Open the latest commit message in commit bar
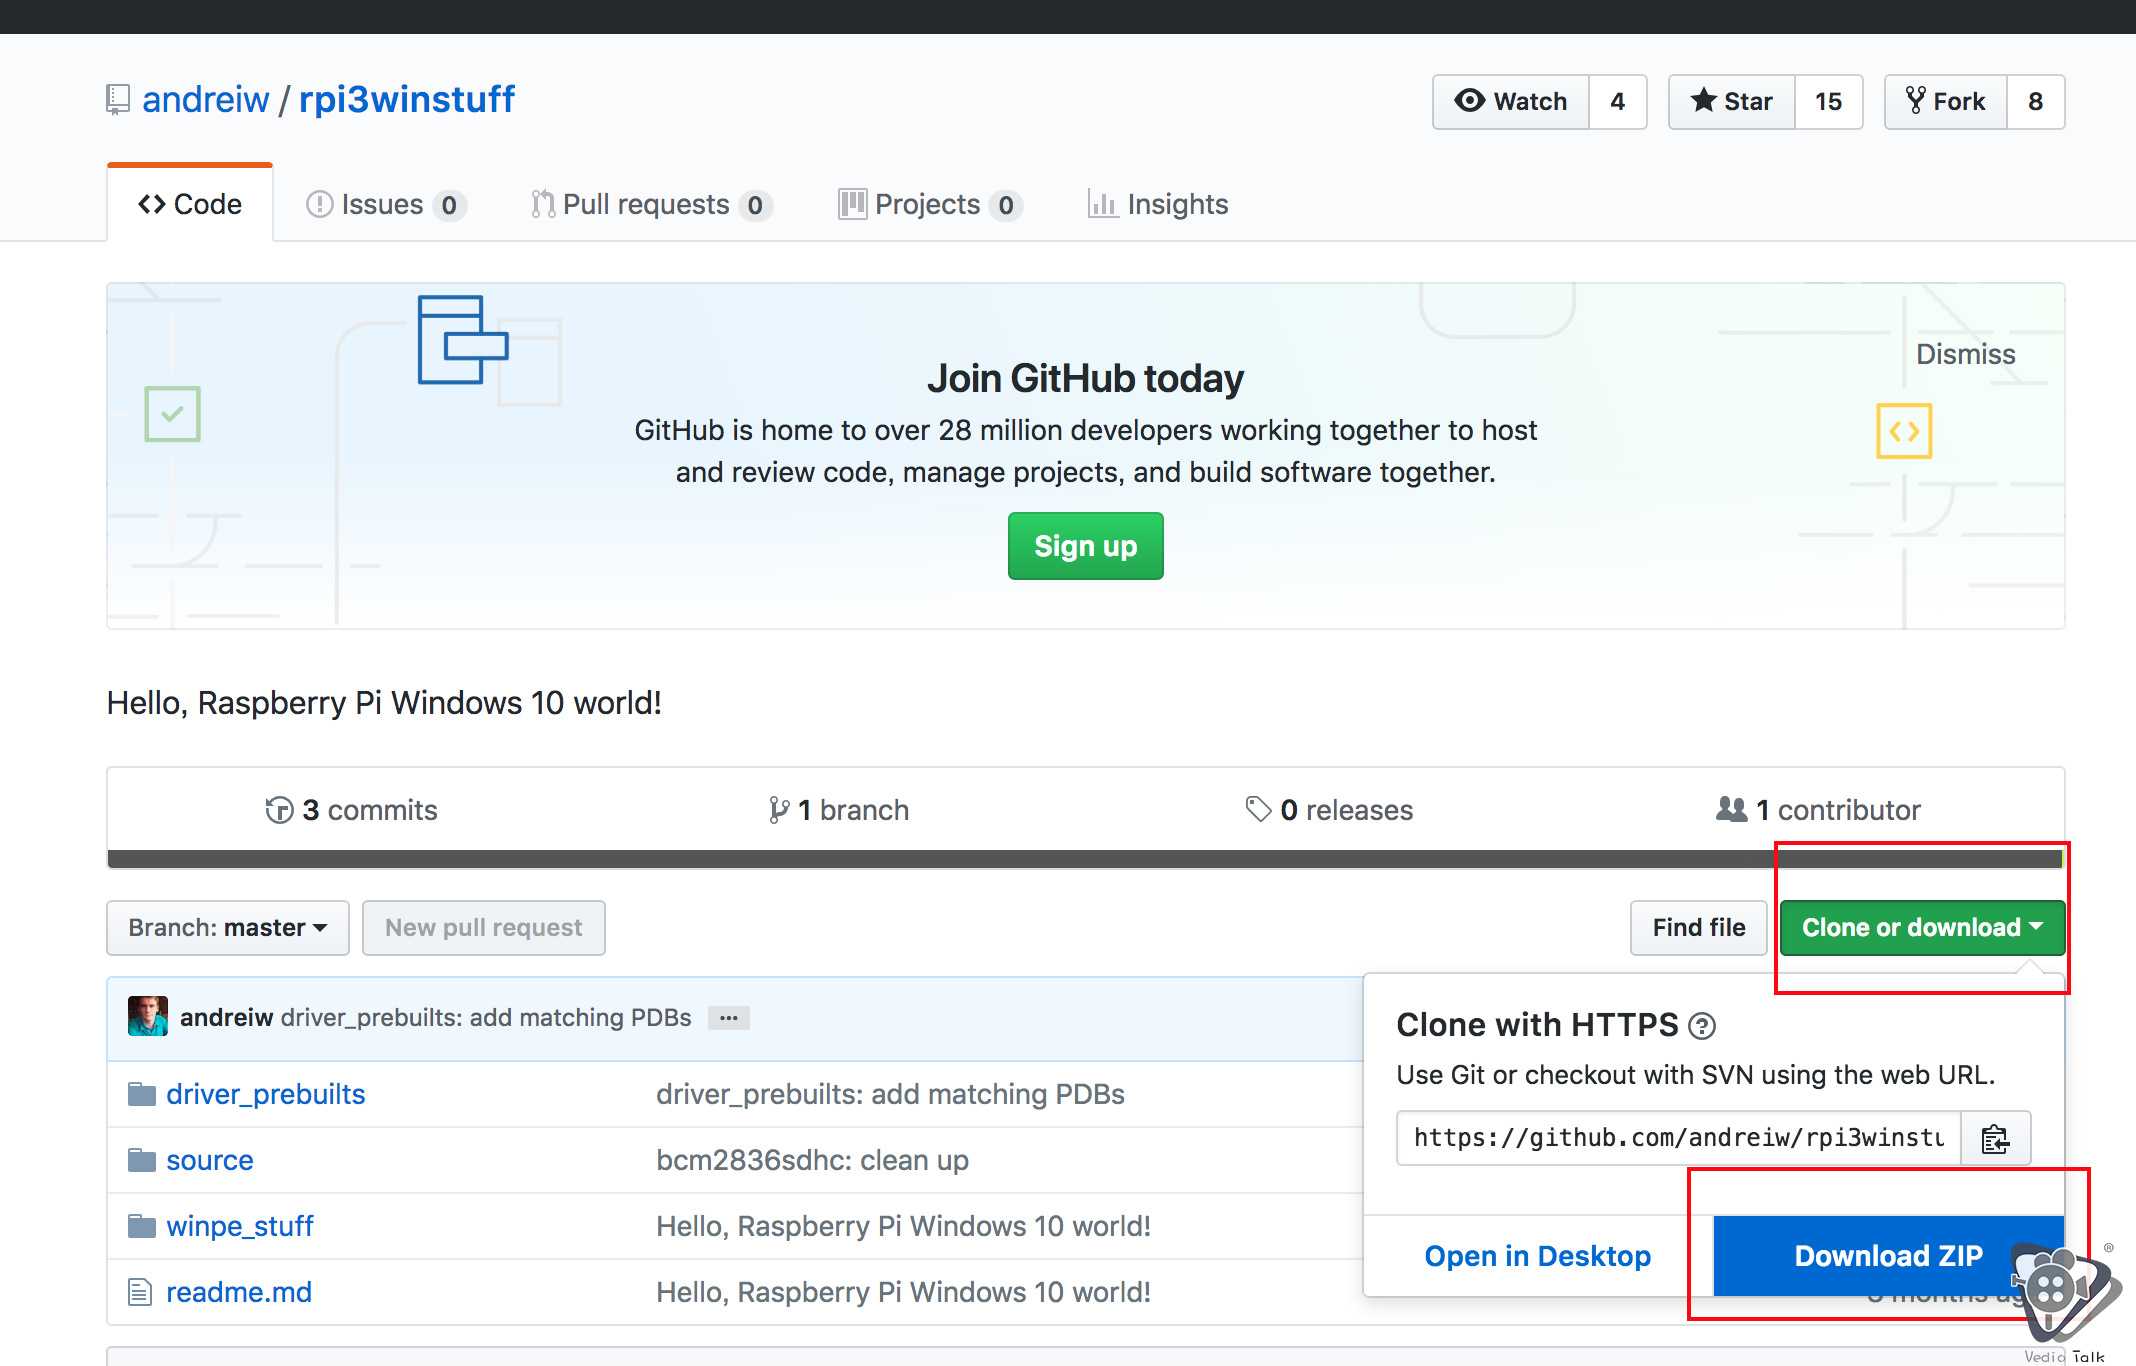 [x=486, y=1017]
